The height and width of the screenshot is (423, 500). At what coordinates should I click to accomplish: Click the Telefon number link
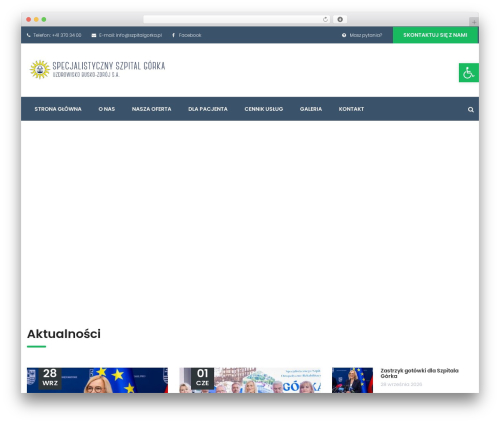57,35
